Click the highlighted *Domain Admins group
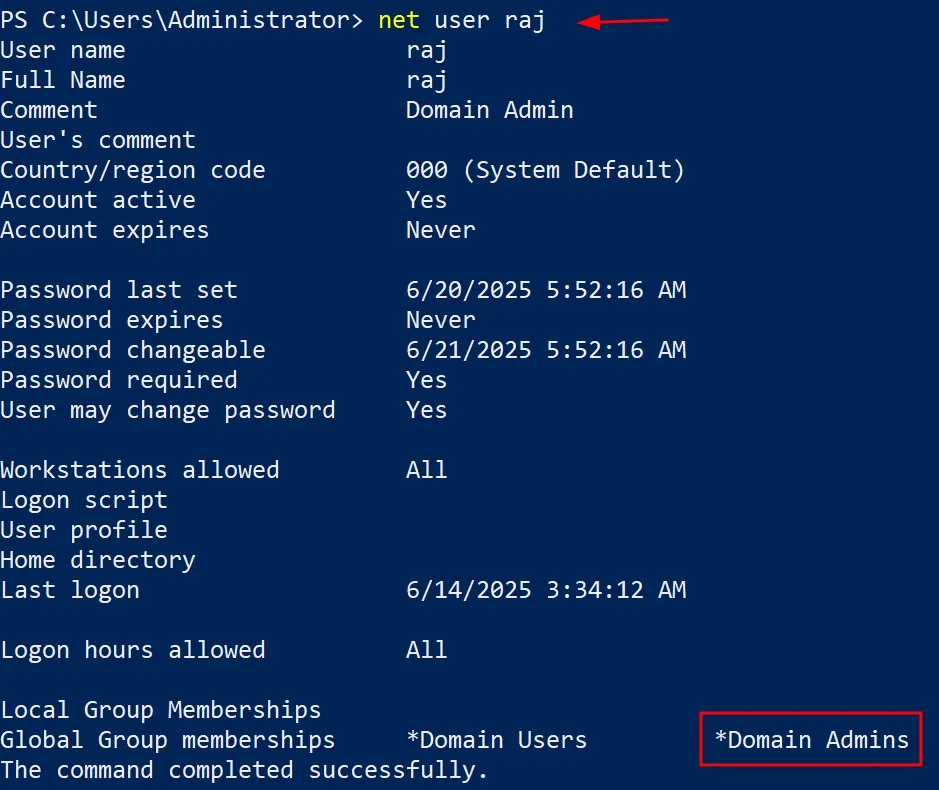The height and width of the screenshot is (790, 939). click(x=811, y=740)
